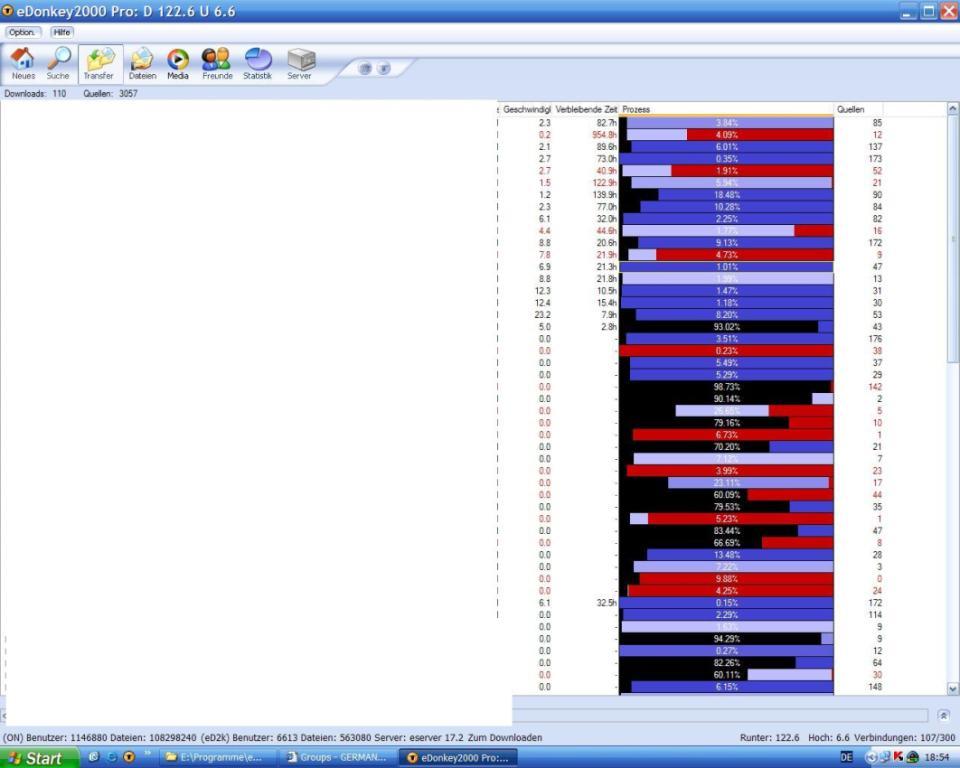
Task: Click the source count 148
Action: pos(876,687)
